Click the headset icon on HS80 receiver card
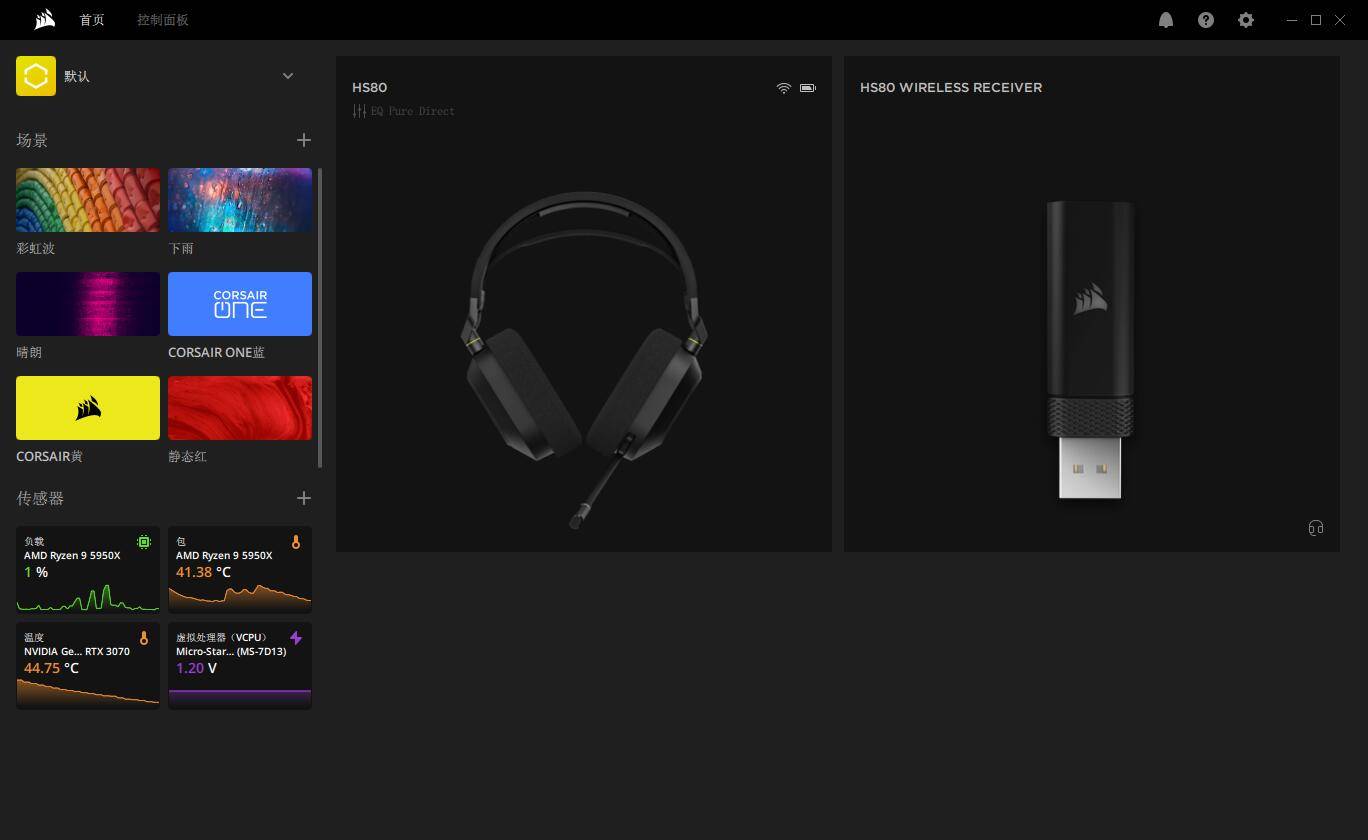Screen dimensions: 1368x840 tap(1315, 528)
